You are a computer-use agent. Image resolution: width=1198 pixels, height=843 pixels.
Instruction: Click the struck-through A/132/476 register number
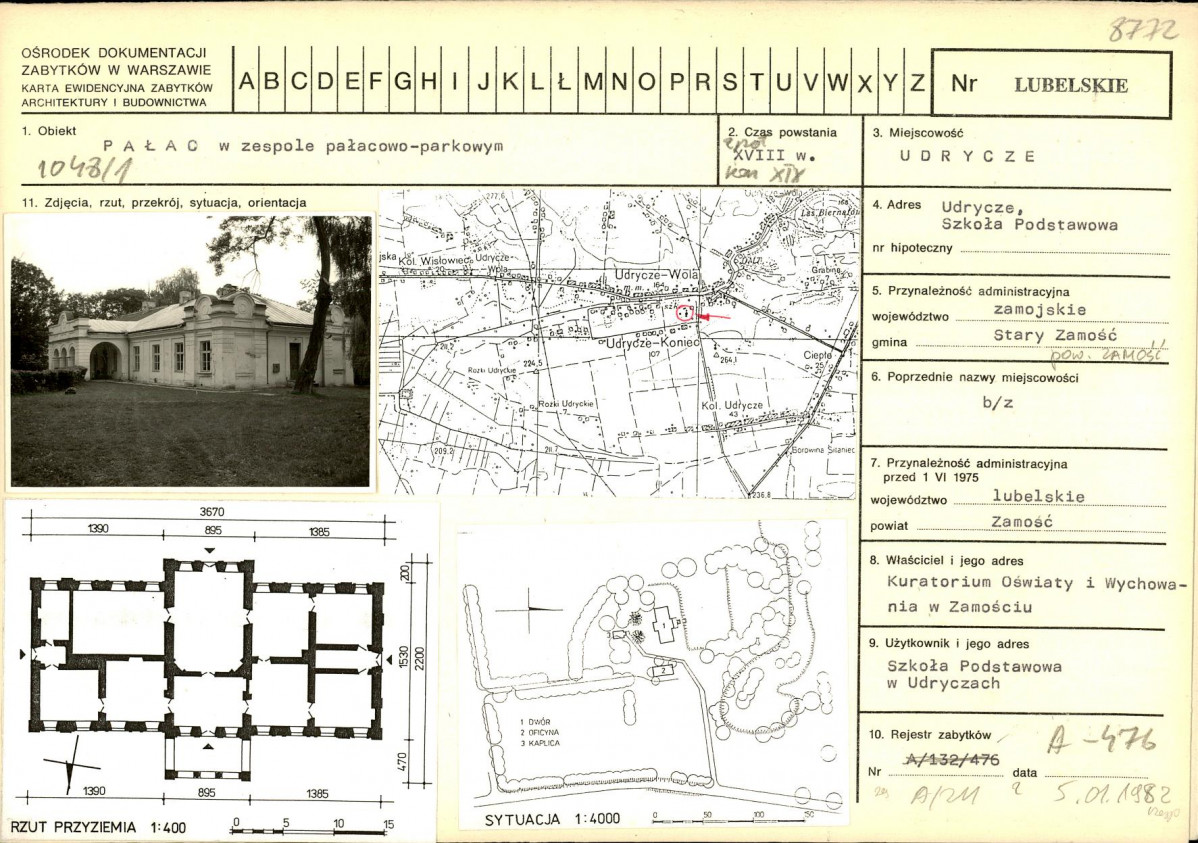tap(951, 760)
